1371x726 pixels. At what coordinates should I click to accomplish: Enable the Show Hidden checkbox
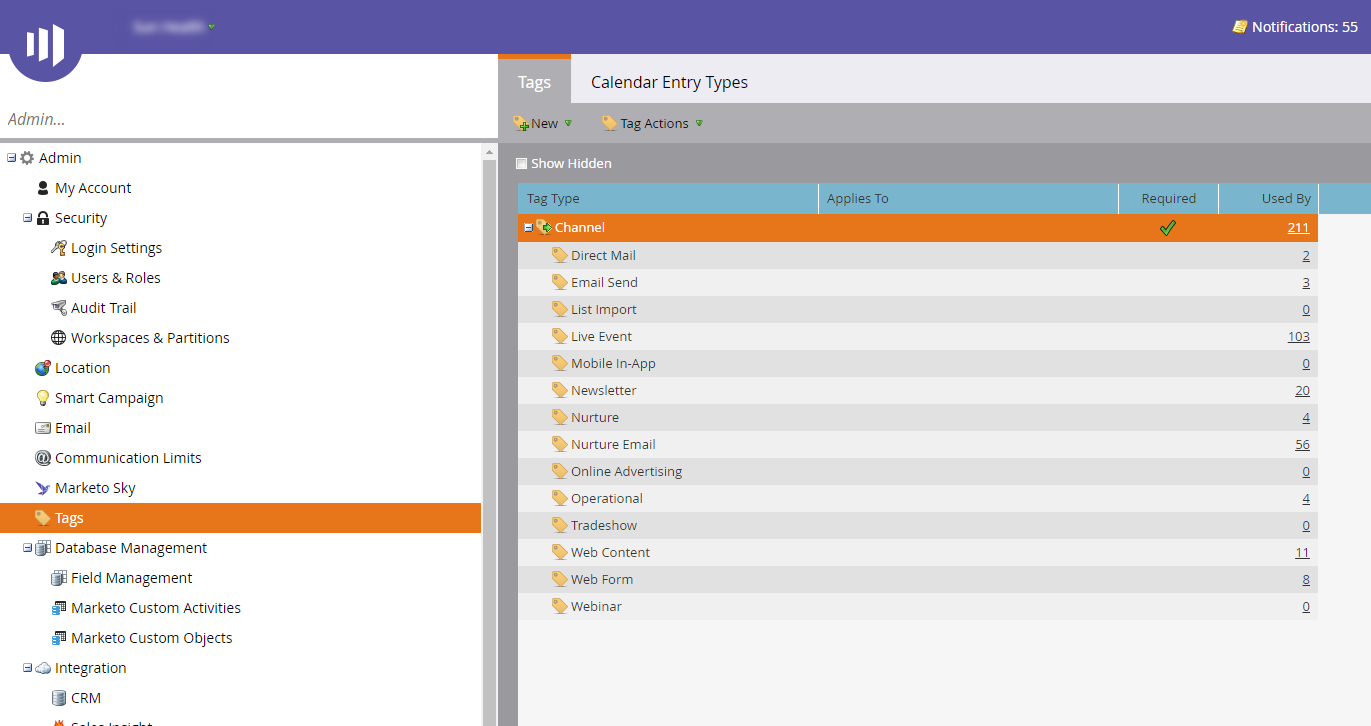[521, 162]
